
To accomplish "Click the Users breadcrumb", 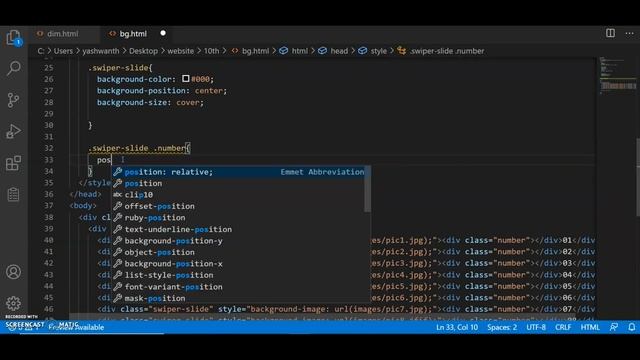I will tap(63, 51).
